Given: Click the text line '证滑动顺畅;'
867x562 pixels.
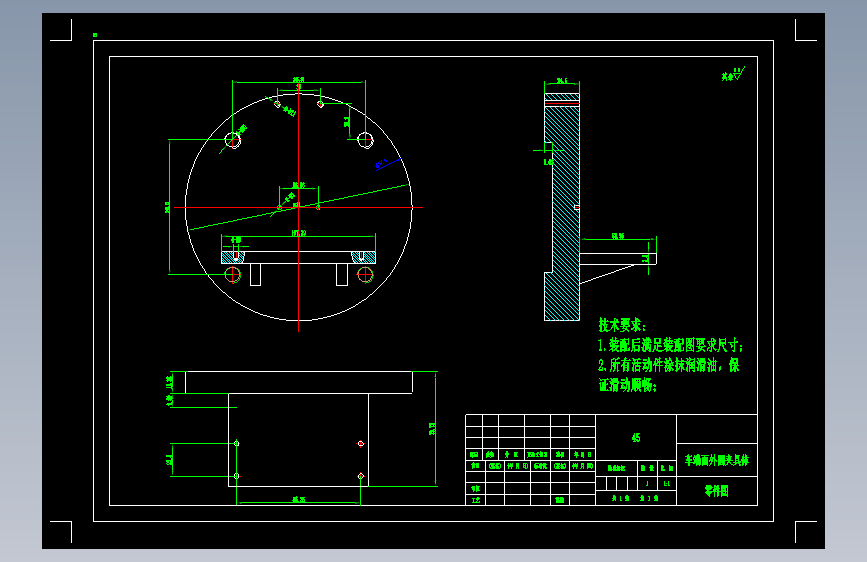Looking at the screenshot, I should [628, 385].
